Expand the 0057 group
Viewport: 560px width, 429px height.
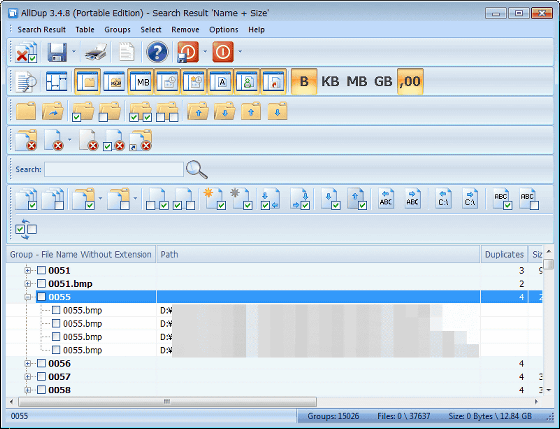tap(28, 376)
